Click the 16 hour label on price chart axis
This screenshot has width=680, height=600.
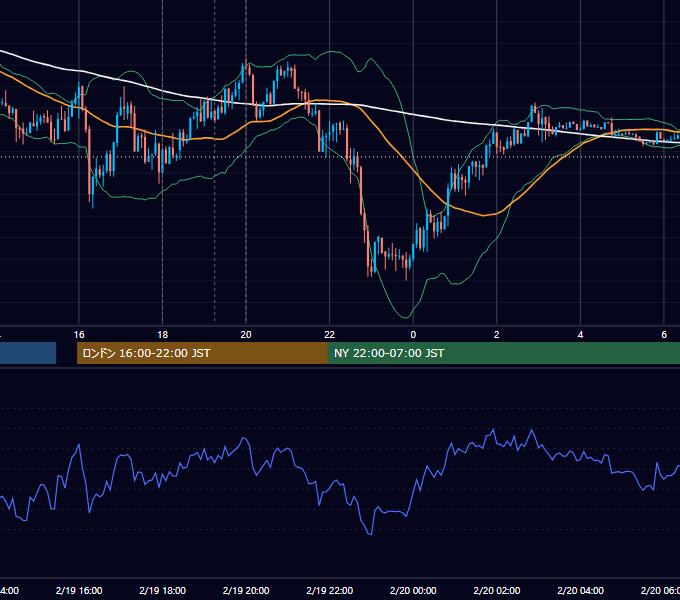point(79,335)
